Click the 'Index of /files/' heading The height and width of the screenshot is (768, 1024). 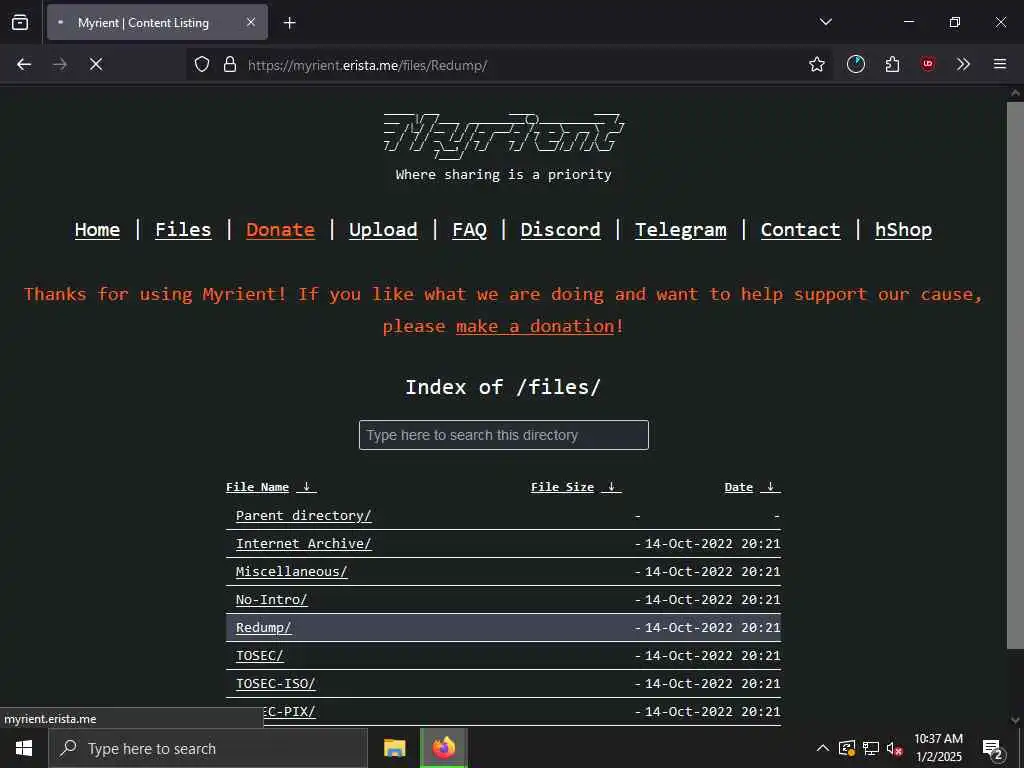click(x=503, y=387)
